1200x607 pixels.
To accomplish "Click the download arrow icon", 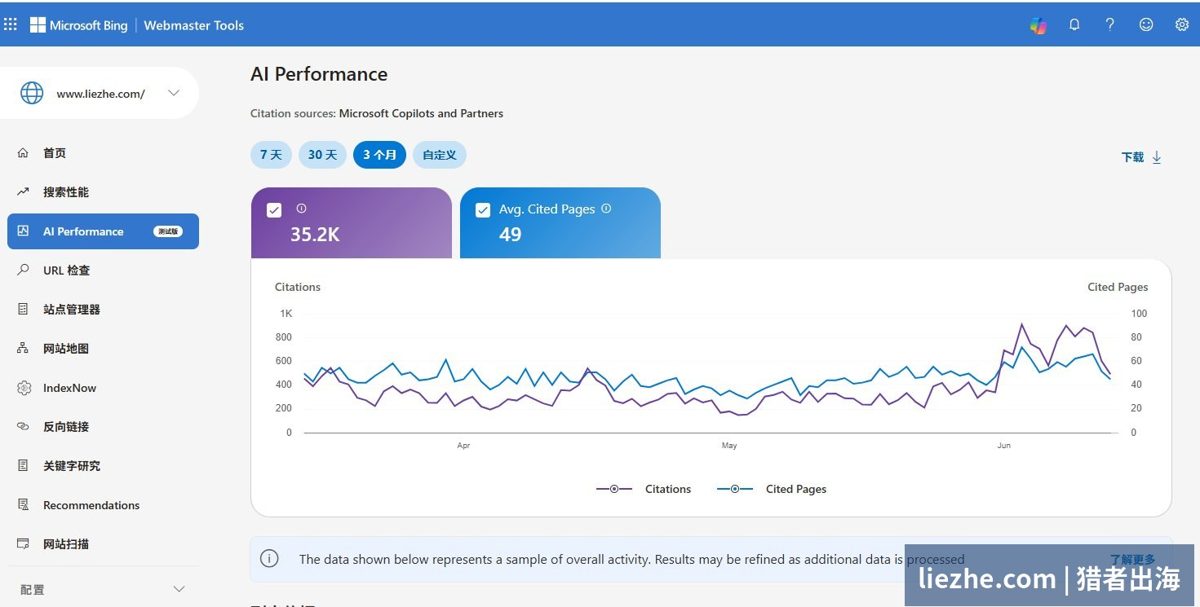I will point(1157,157).
